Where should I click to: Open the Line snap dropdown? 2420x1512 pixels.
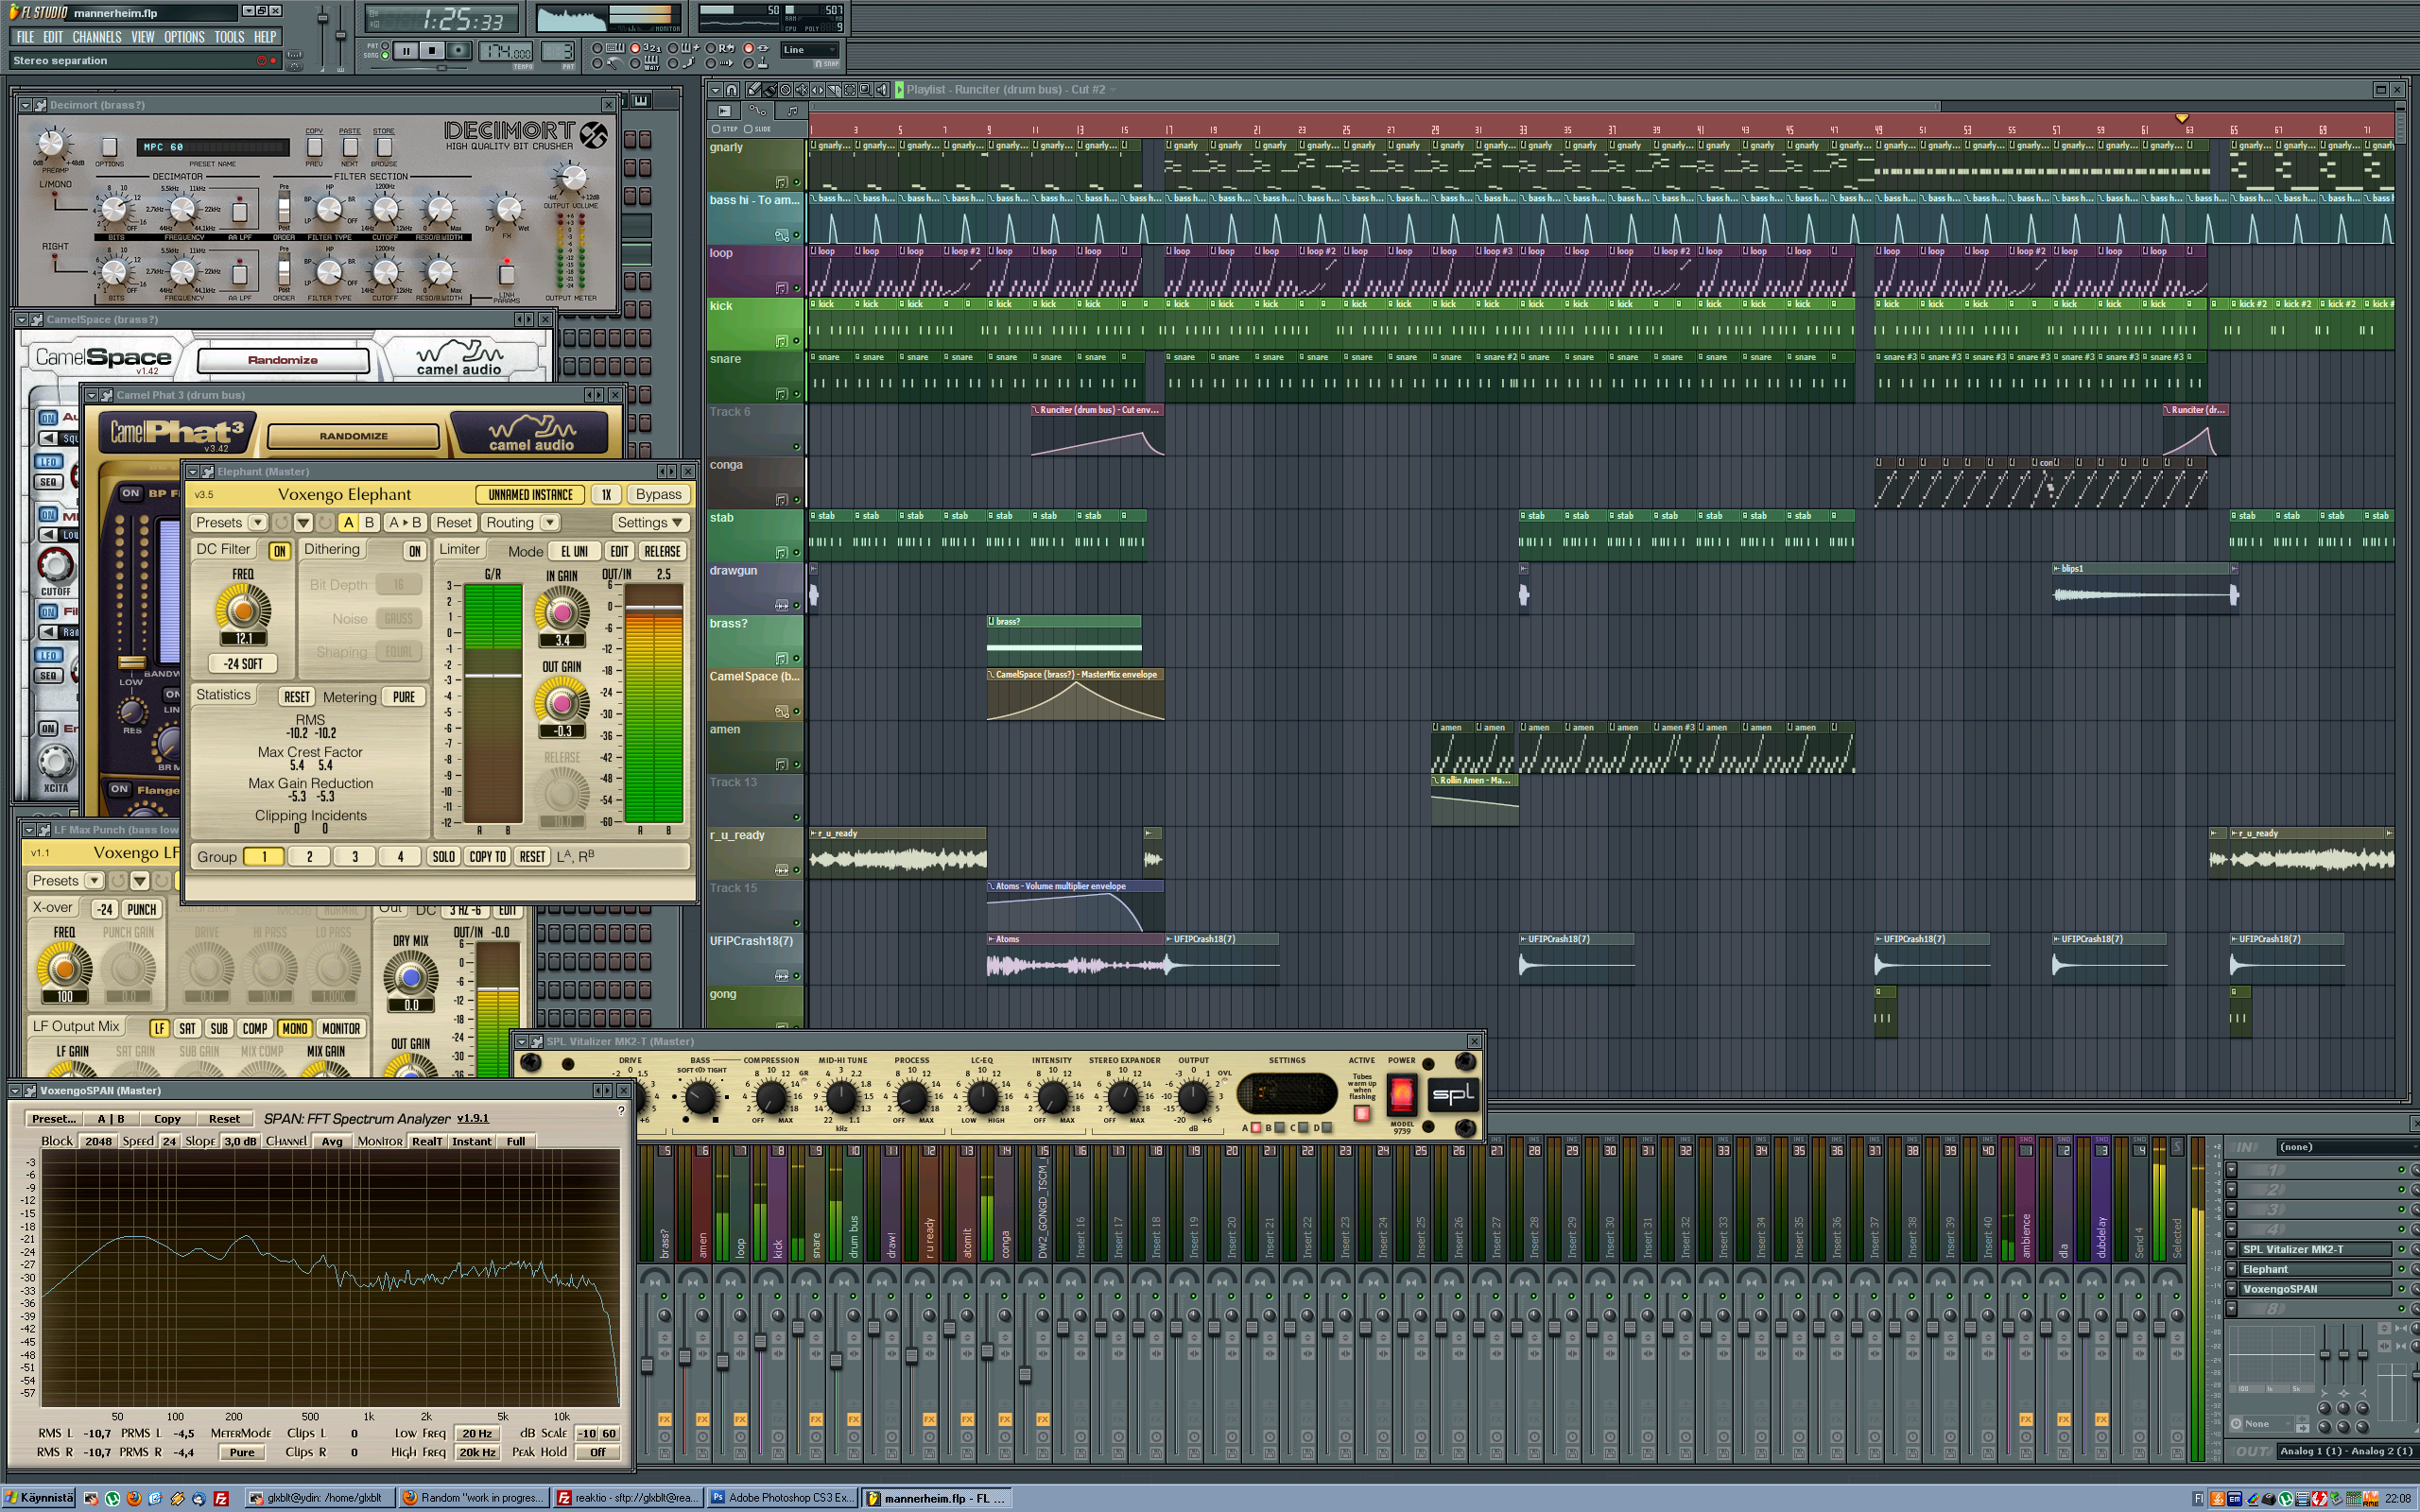point(809,50)
